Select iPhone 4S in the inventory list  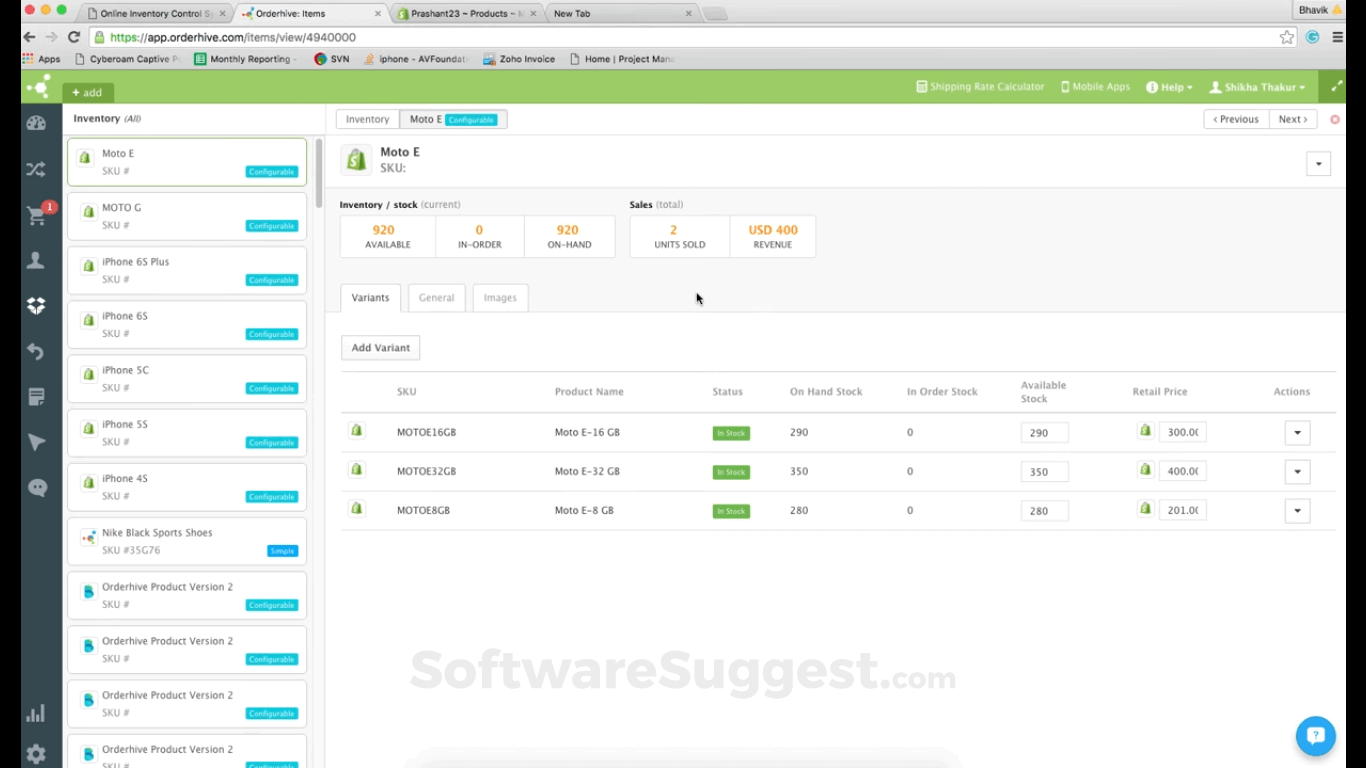click(x=187, y=487)
